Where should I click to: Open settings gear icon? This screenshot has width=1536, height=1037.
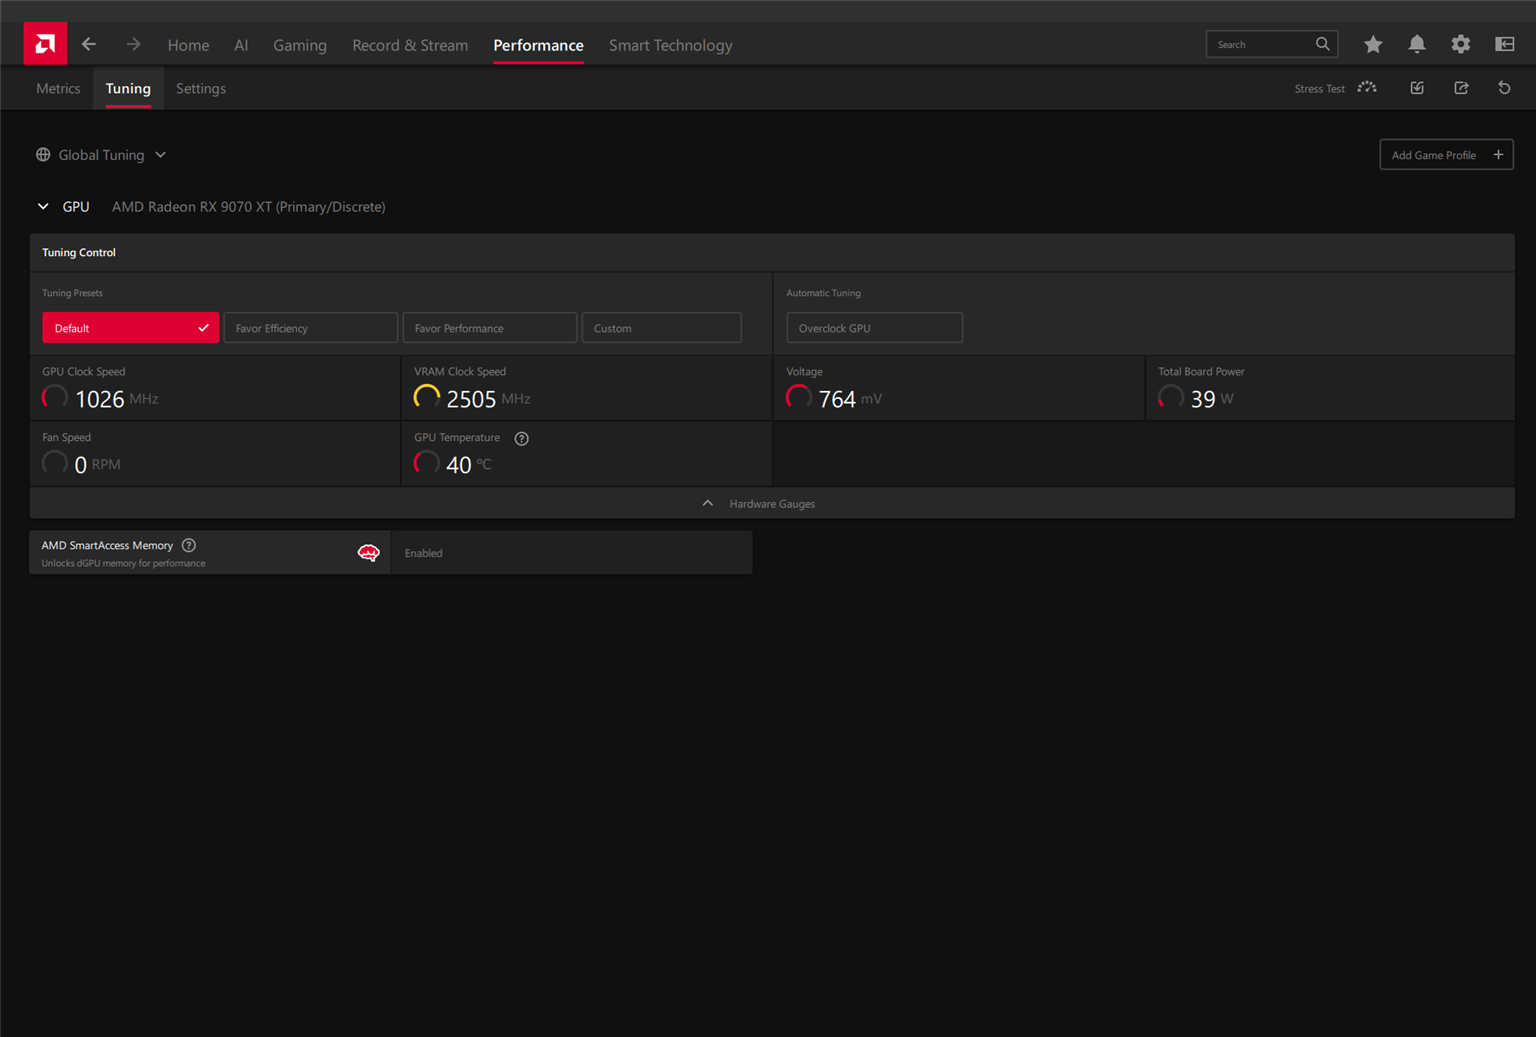[1461, 44]
